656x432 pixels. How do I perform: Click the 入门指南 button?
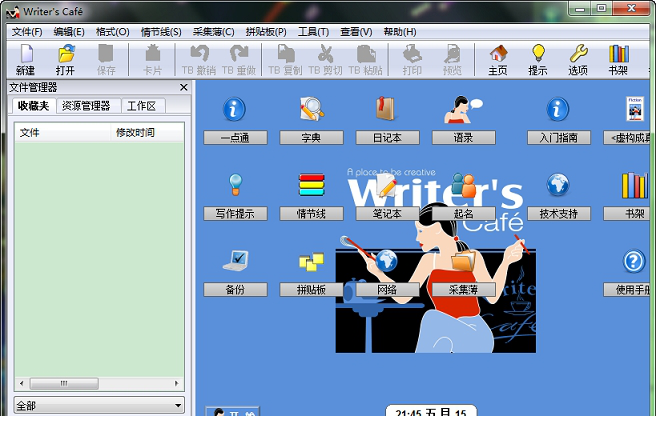[559, 138]
